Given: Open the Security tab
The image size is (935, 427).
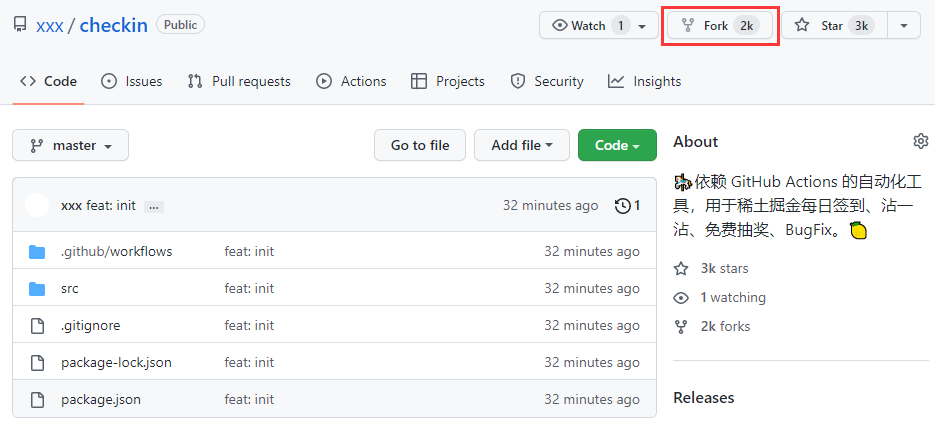Looking at the screenshot, I should [547, 82].
